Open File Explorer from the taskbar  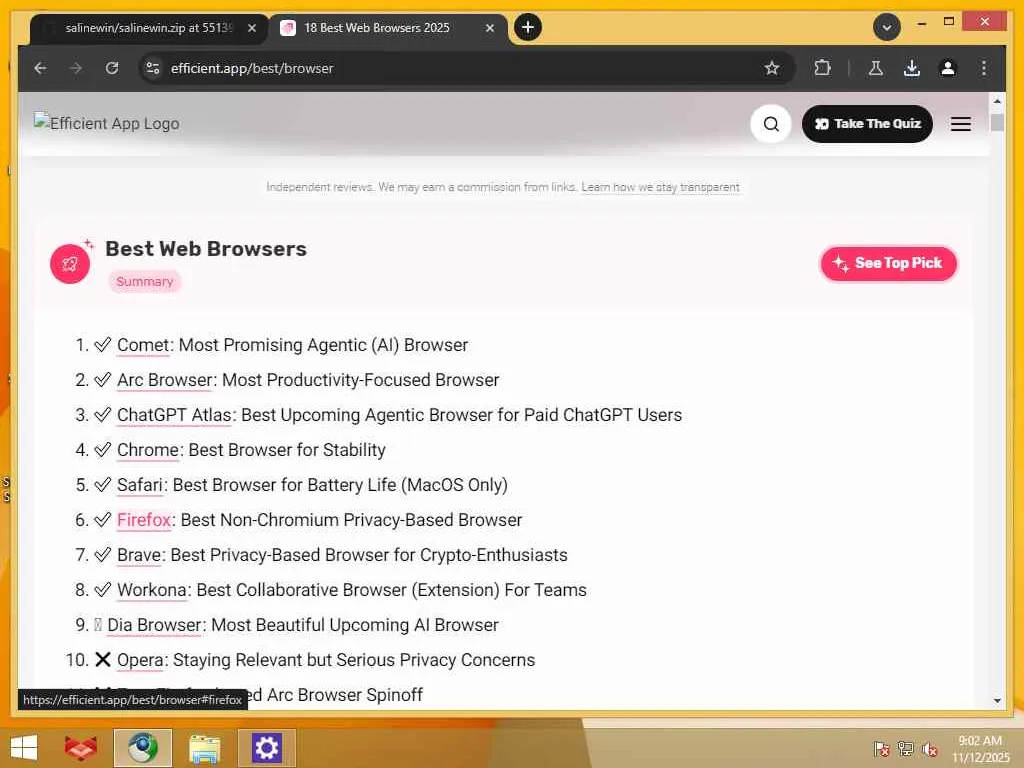(x=204, y=748)
